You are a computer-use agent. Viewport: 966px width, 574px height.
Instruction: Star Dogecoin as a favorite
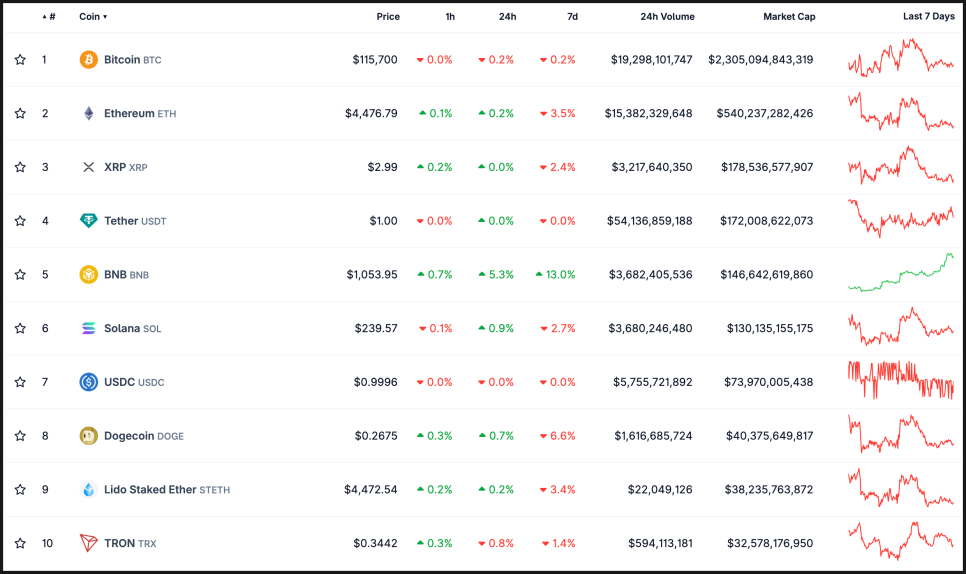coord(20,435)
